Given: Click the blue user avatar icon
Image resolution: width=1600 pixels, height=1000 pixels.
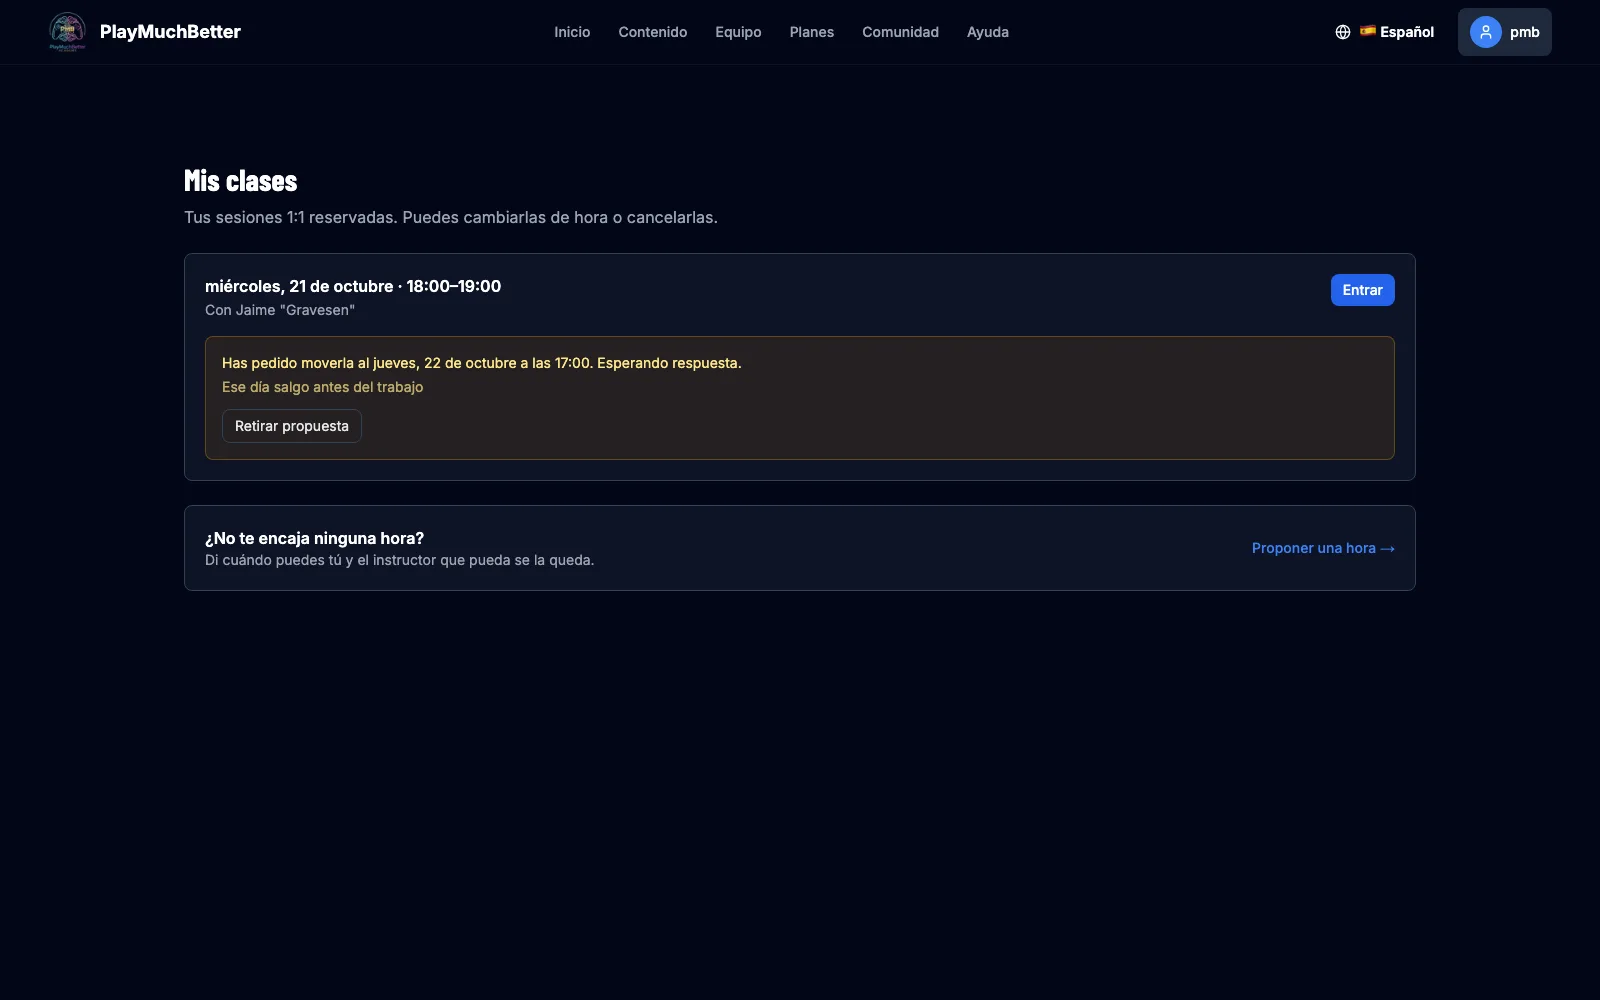Looking at the screenshot, I should pos(1486,32).
